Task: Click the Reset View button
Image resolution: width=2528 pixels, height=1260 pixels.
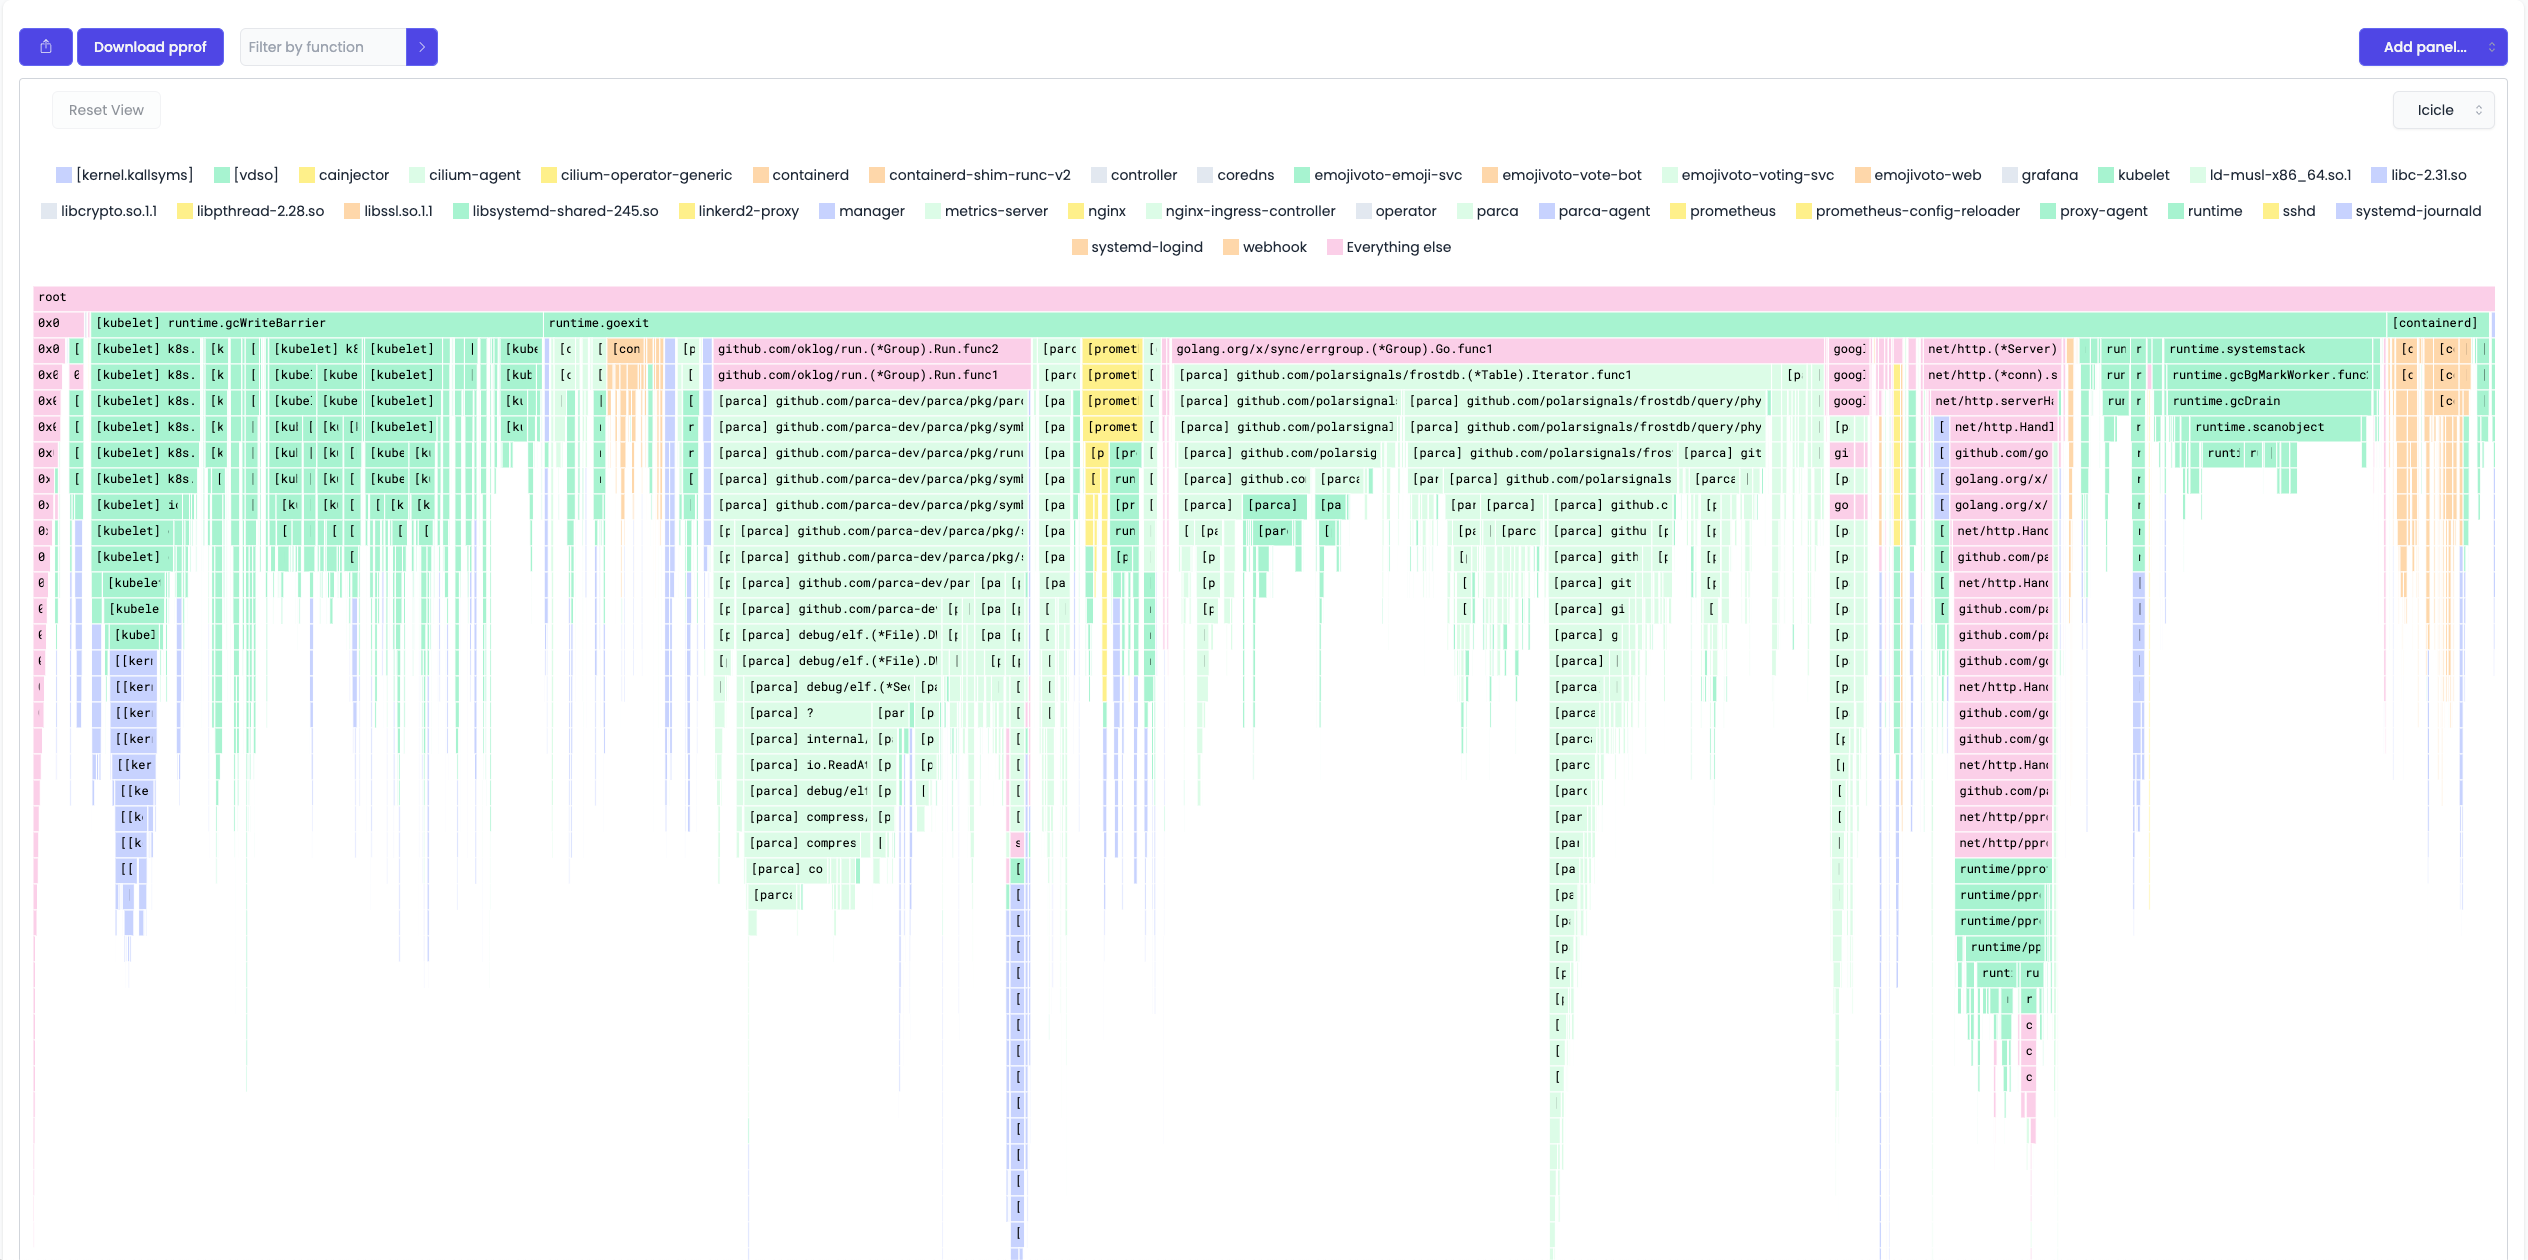Action: 106,110
